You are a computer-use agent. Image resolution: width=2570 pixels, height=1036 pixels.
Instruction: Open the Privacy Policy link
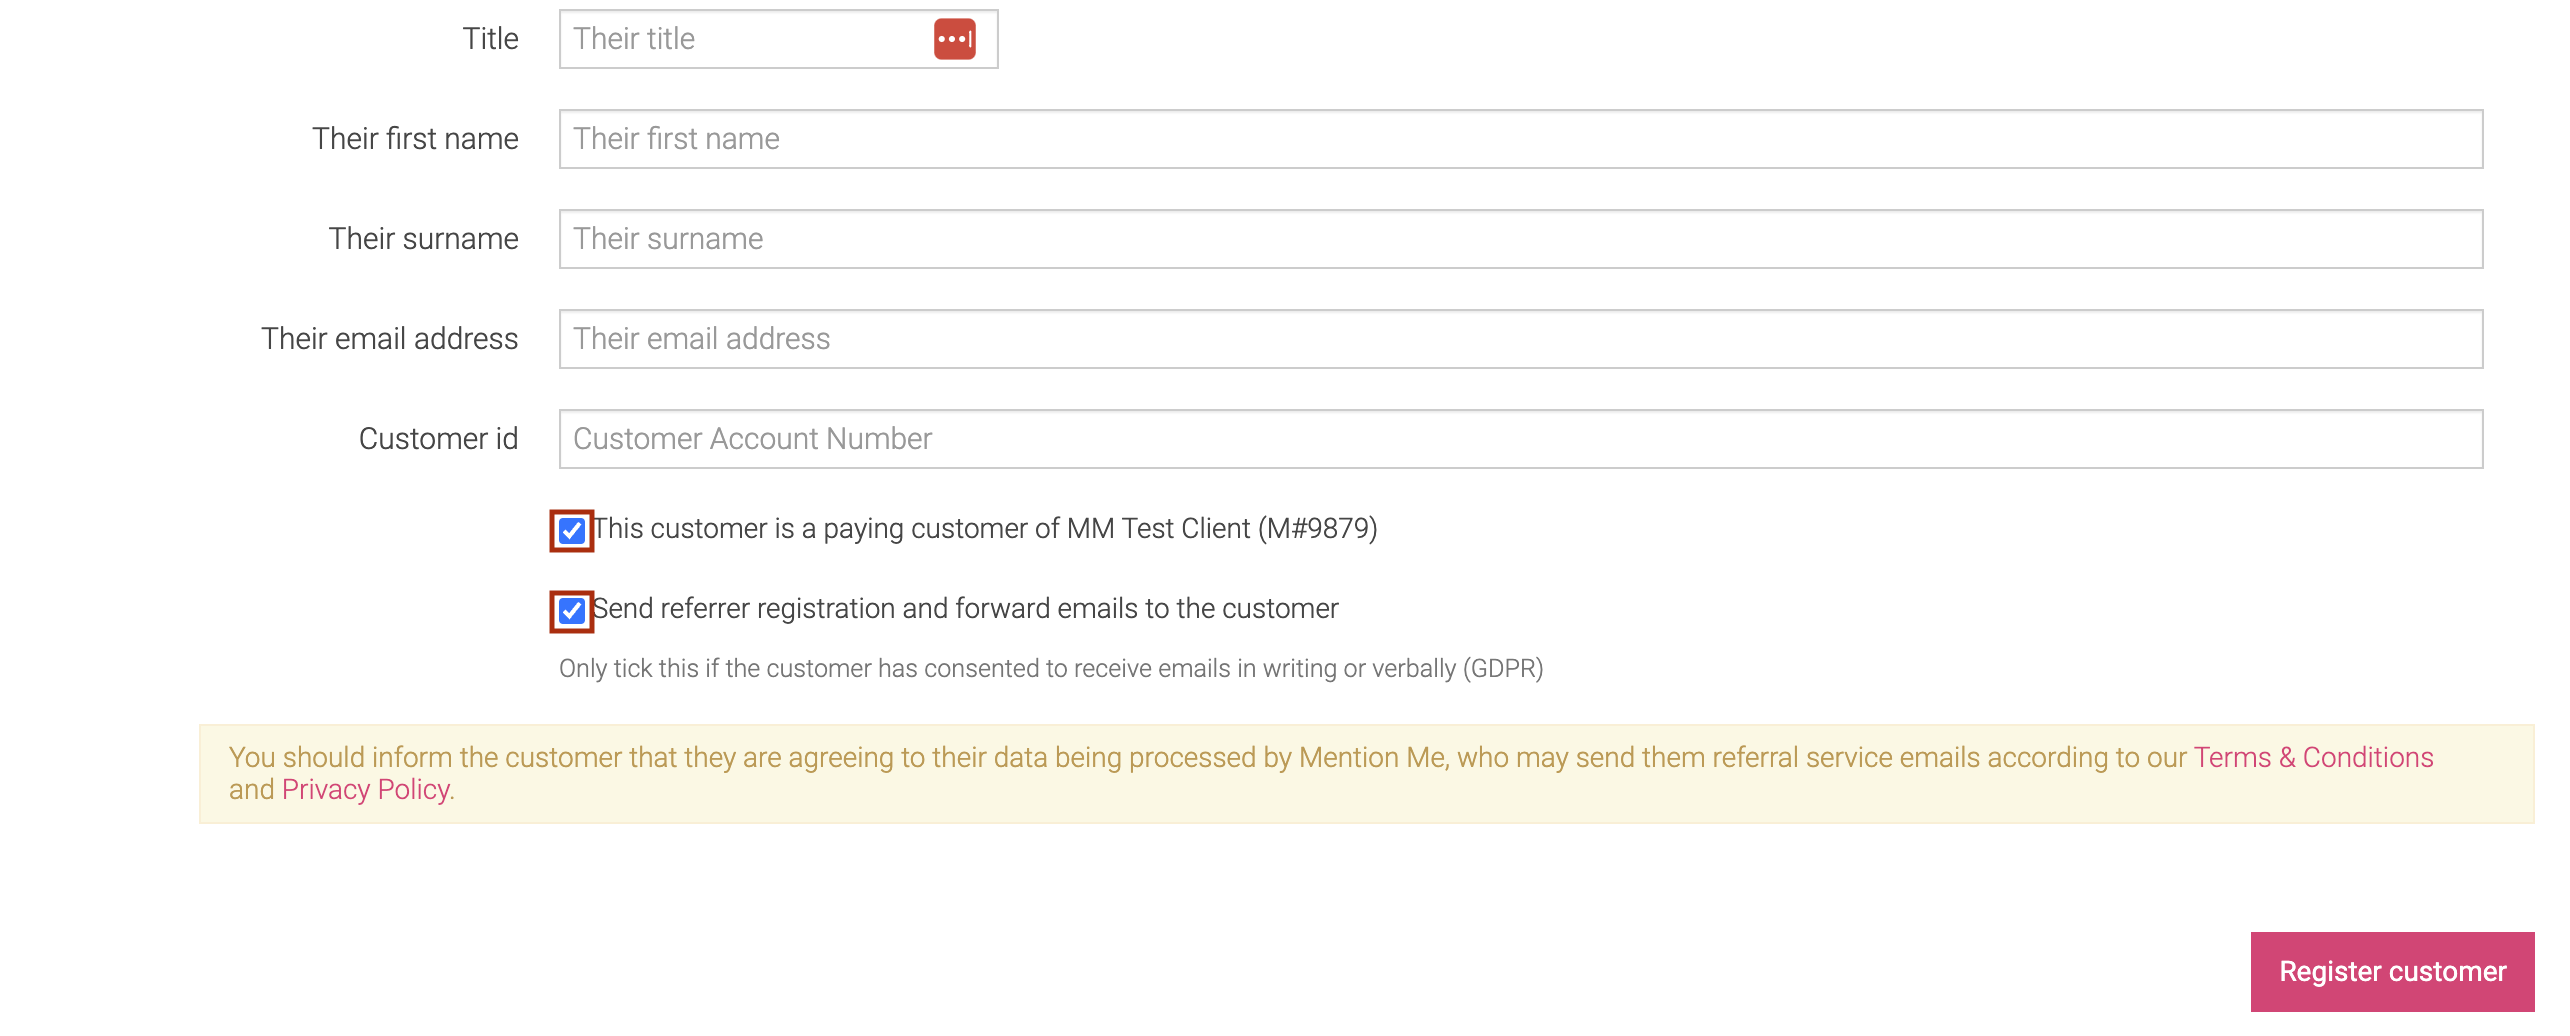pos(366,789)
